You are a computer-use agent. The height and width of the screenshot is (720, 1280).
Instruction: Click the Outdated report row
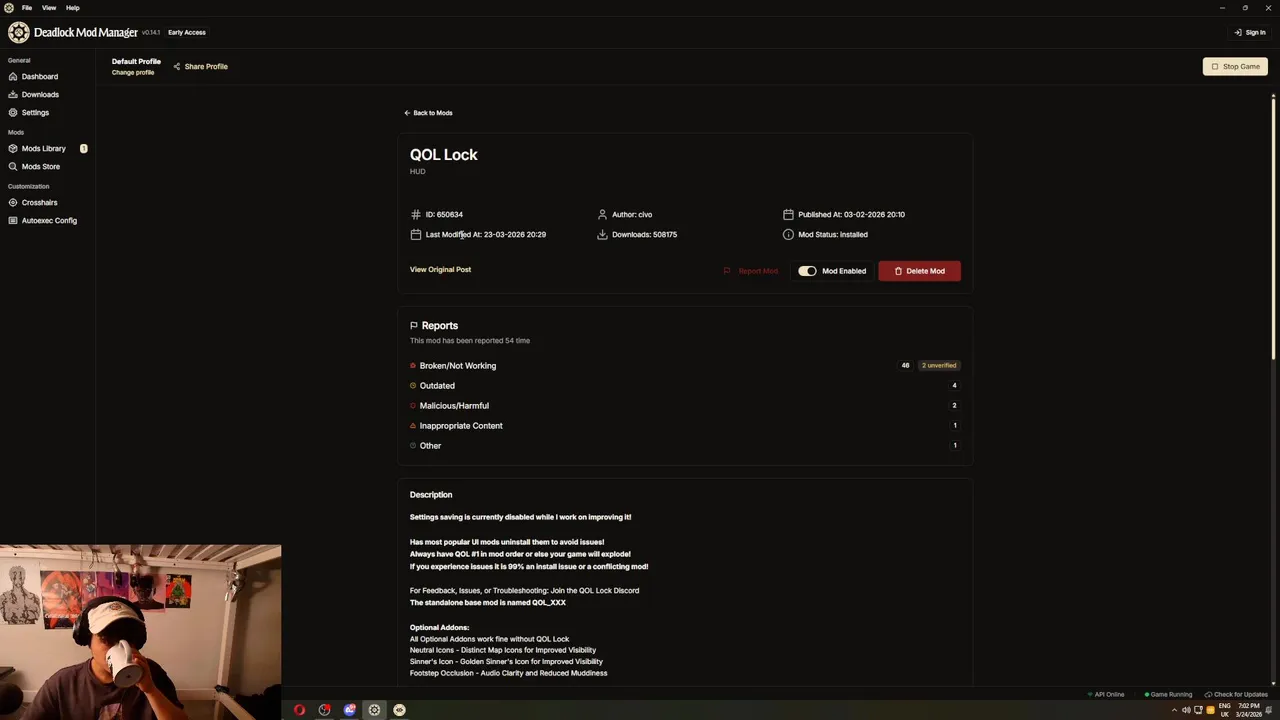click(x=684, y=385)
